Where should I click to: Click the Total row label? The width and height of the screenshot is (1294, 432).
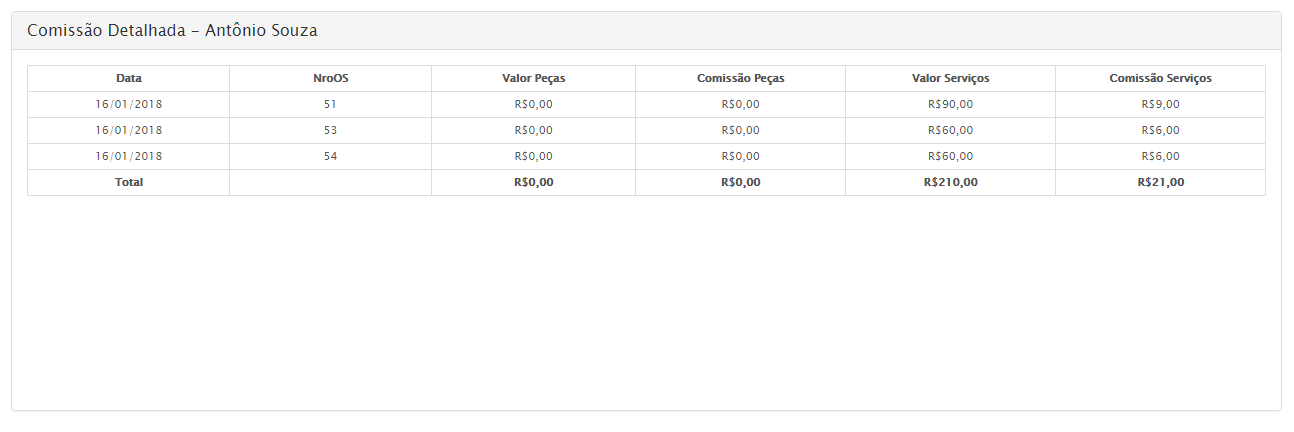pyautogui.click(x=128, y=182)
